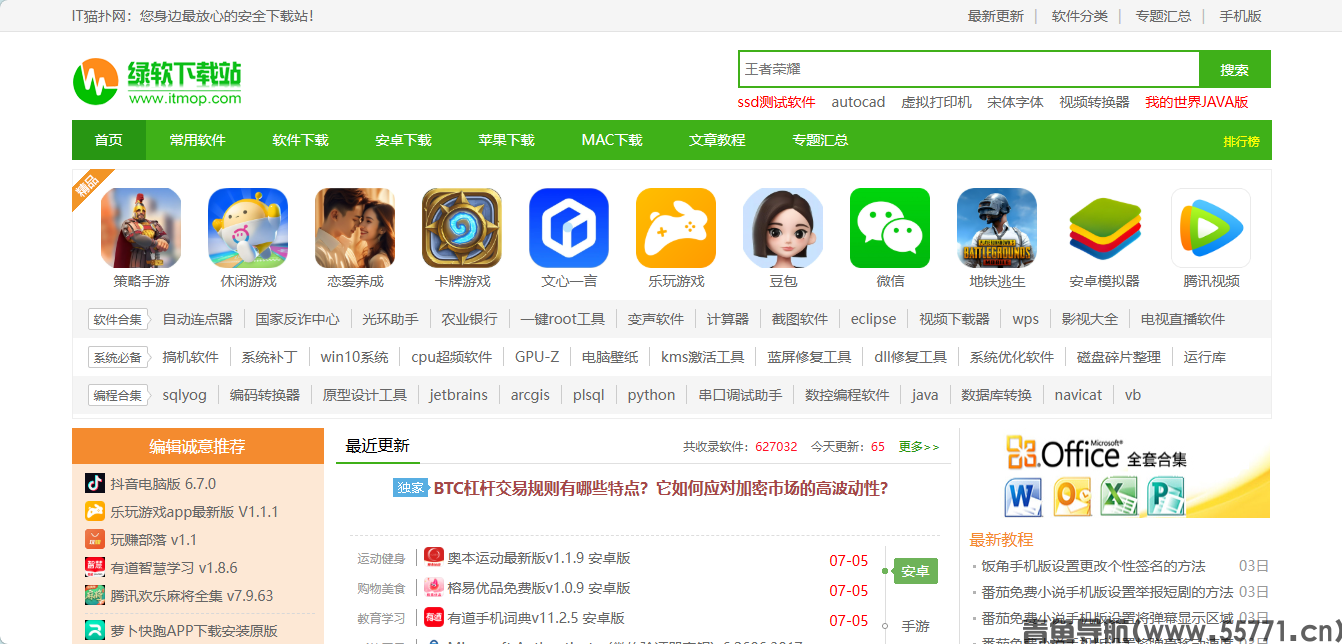The height and width of the screenshot is (644, 1342).
Task: Open the GPU-Z link
Action: (537, 357)
